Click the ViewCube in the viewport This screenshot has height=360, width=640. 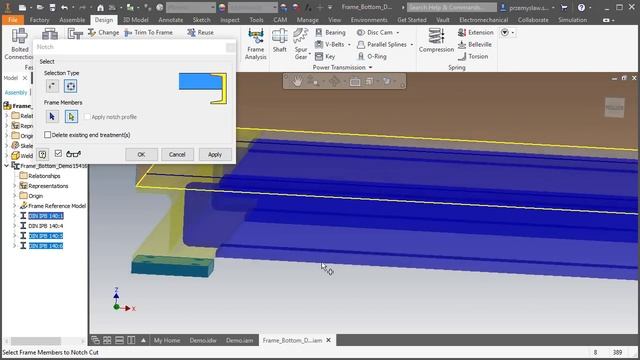tap(614, 107)
